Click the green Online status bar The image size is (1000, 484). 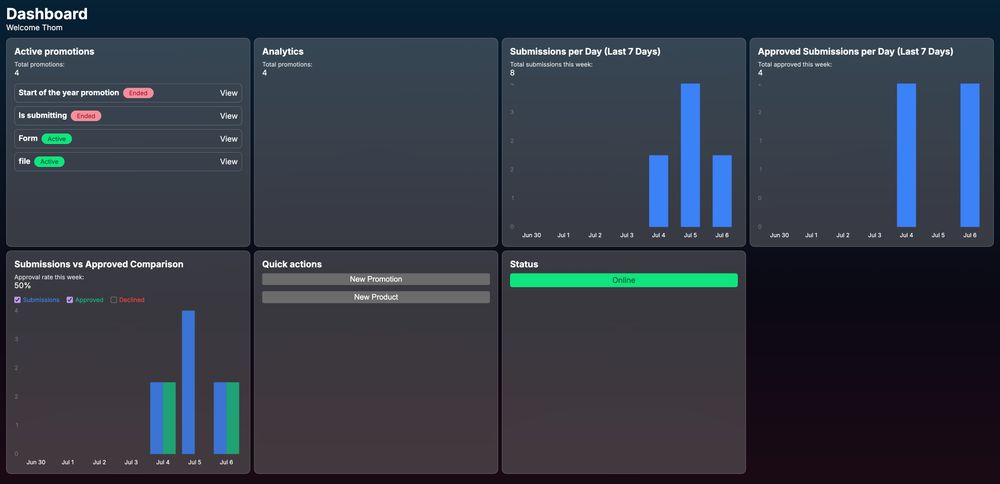pyautogui.click(x=624, y=280)
